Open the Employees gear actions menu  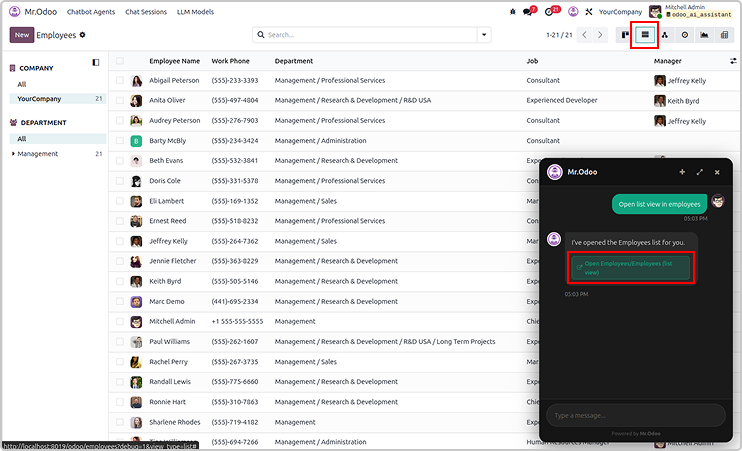coord(83,35)
